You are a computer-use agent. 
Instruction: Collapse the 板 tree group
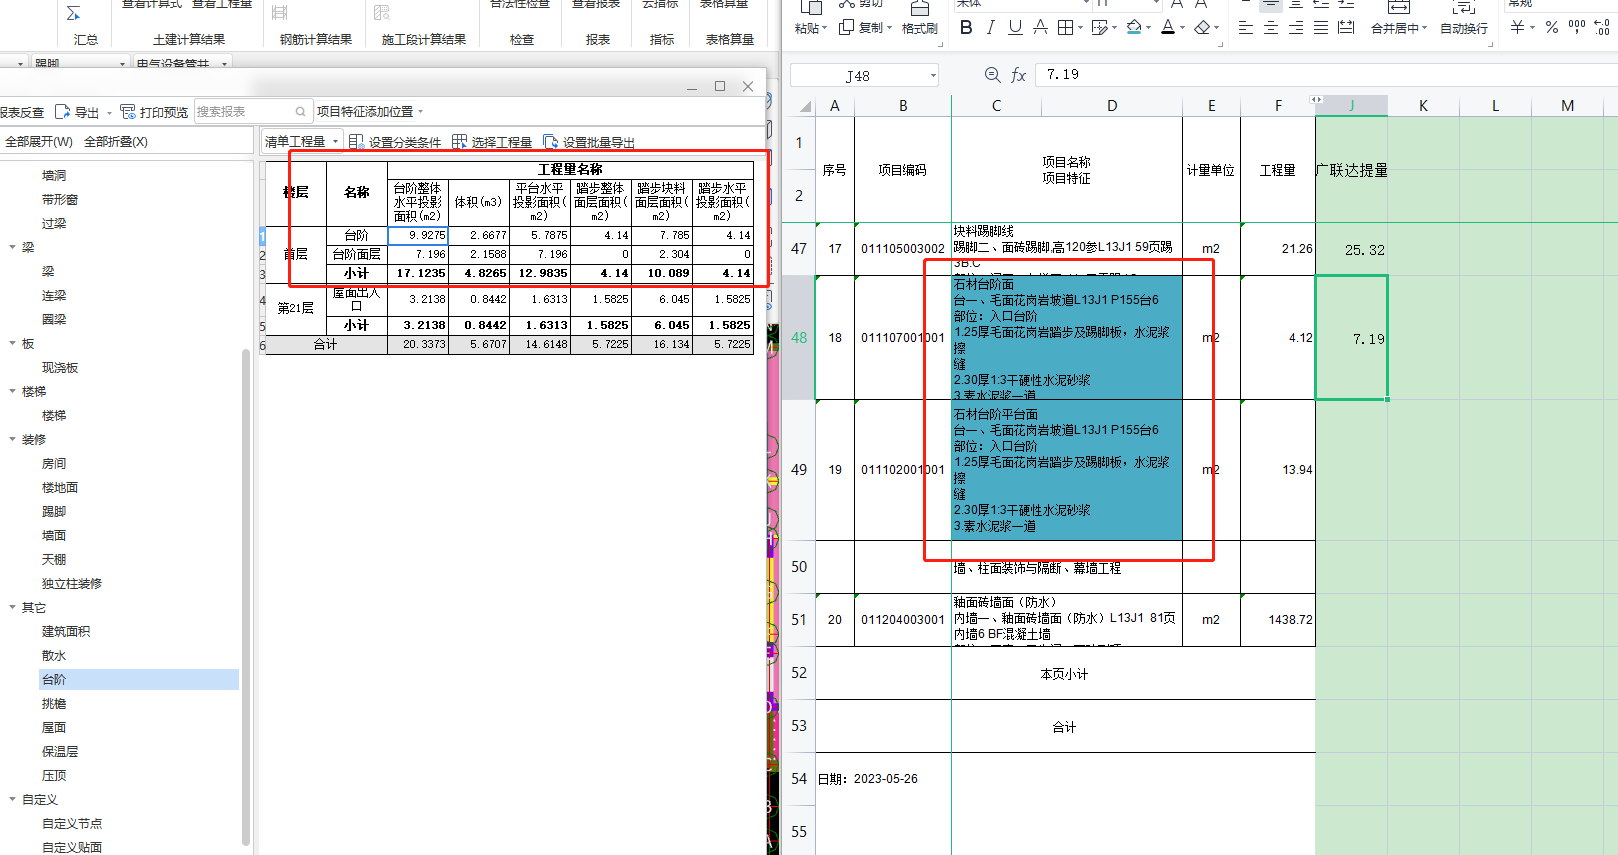(x=12, y=343)
